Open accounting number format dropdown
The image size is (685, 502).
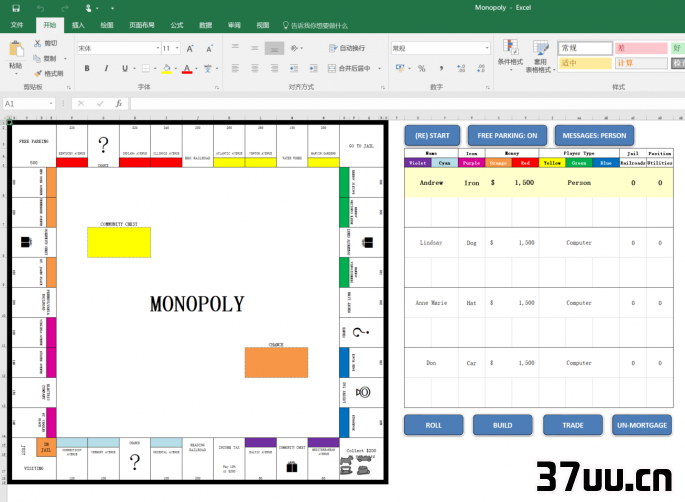tap(409, 68)
